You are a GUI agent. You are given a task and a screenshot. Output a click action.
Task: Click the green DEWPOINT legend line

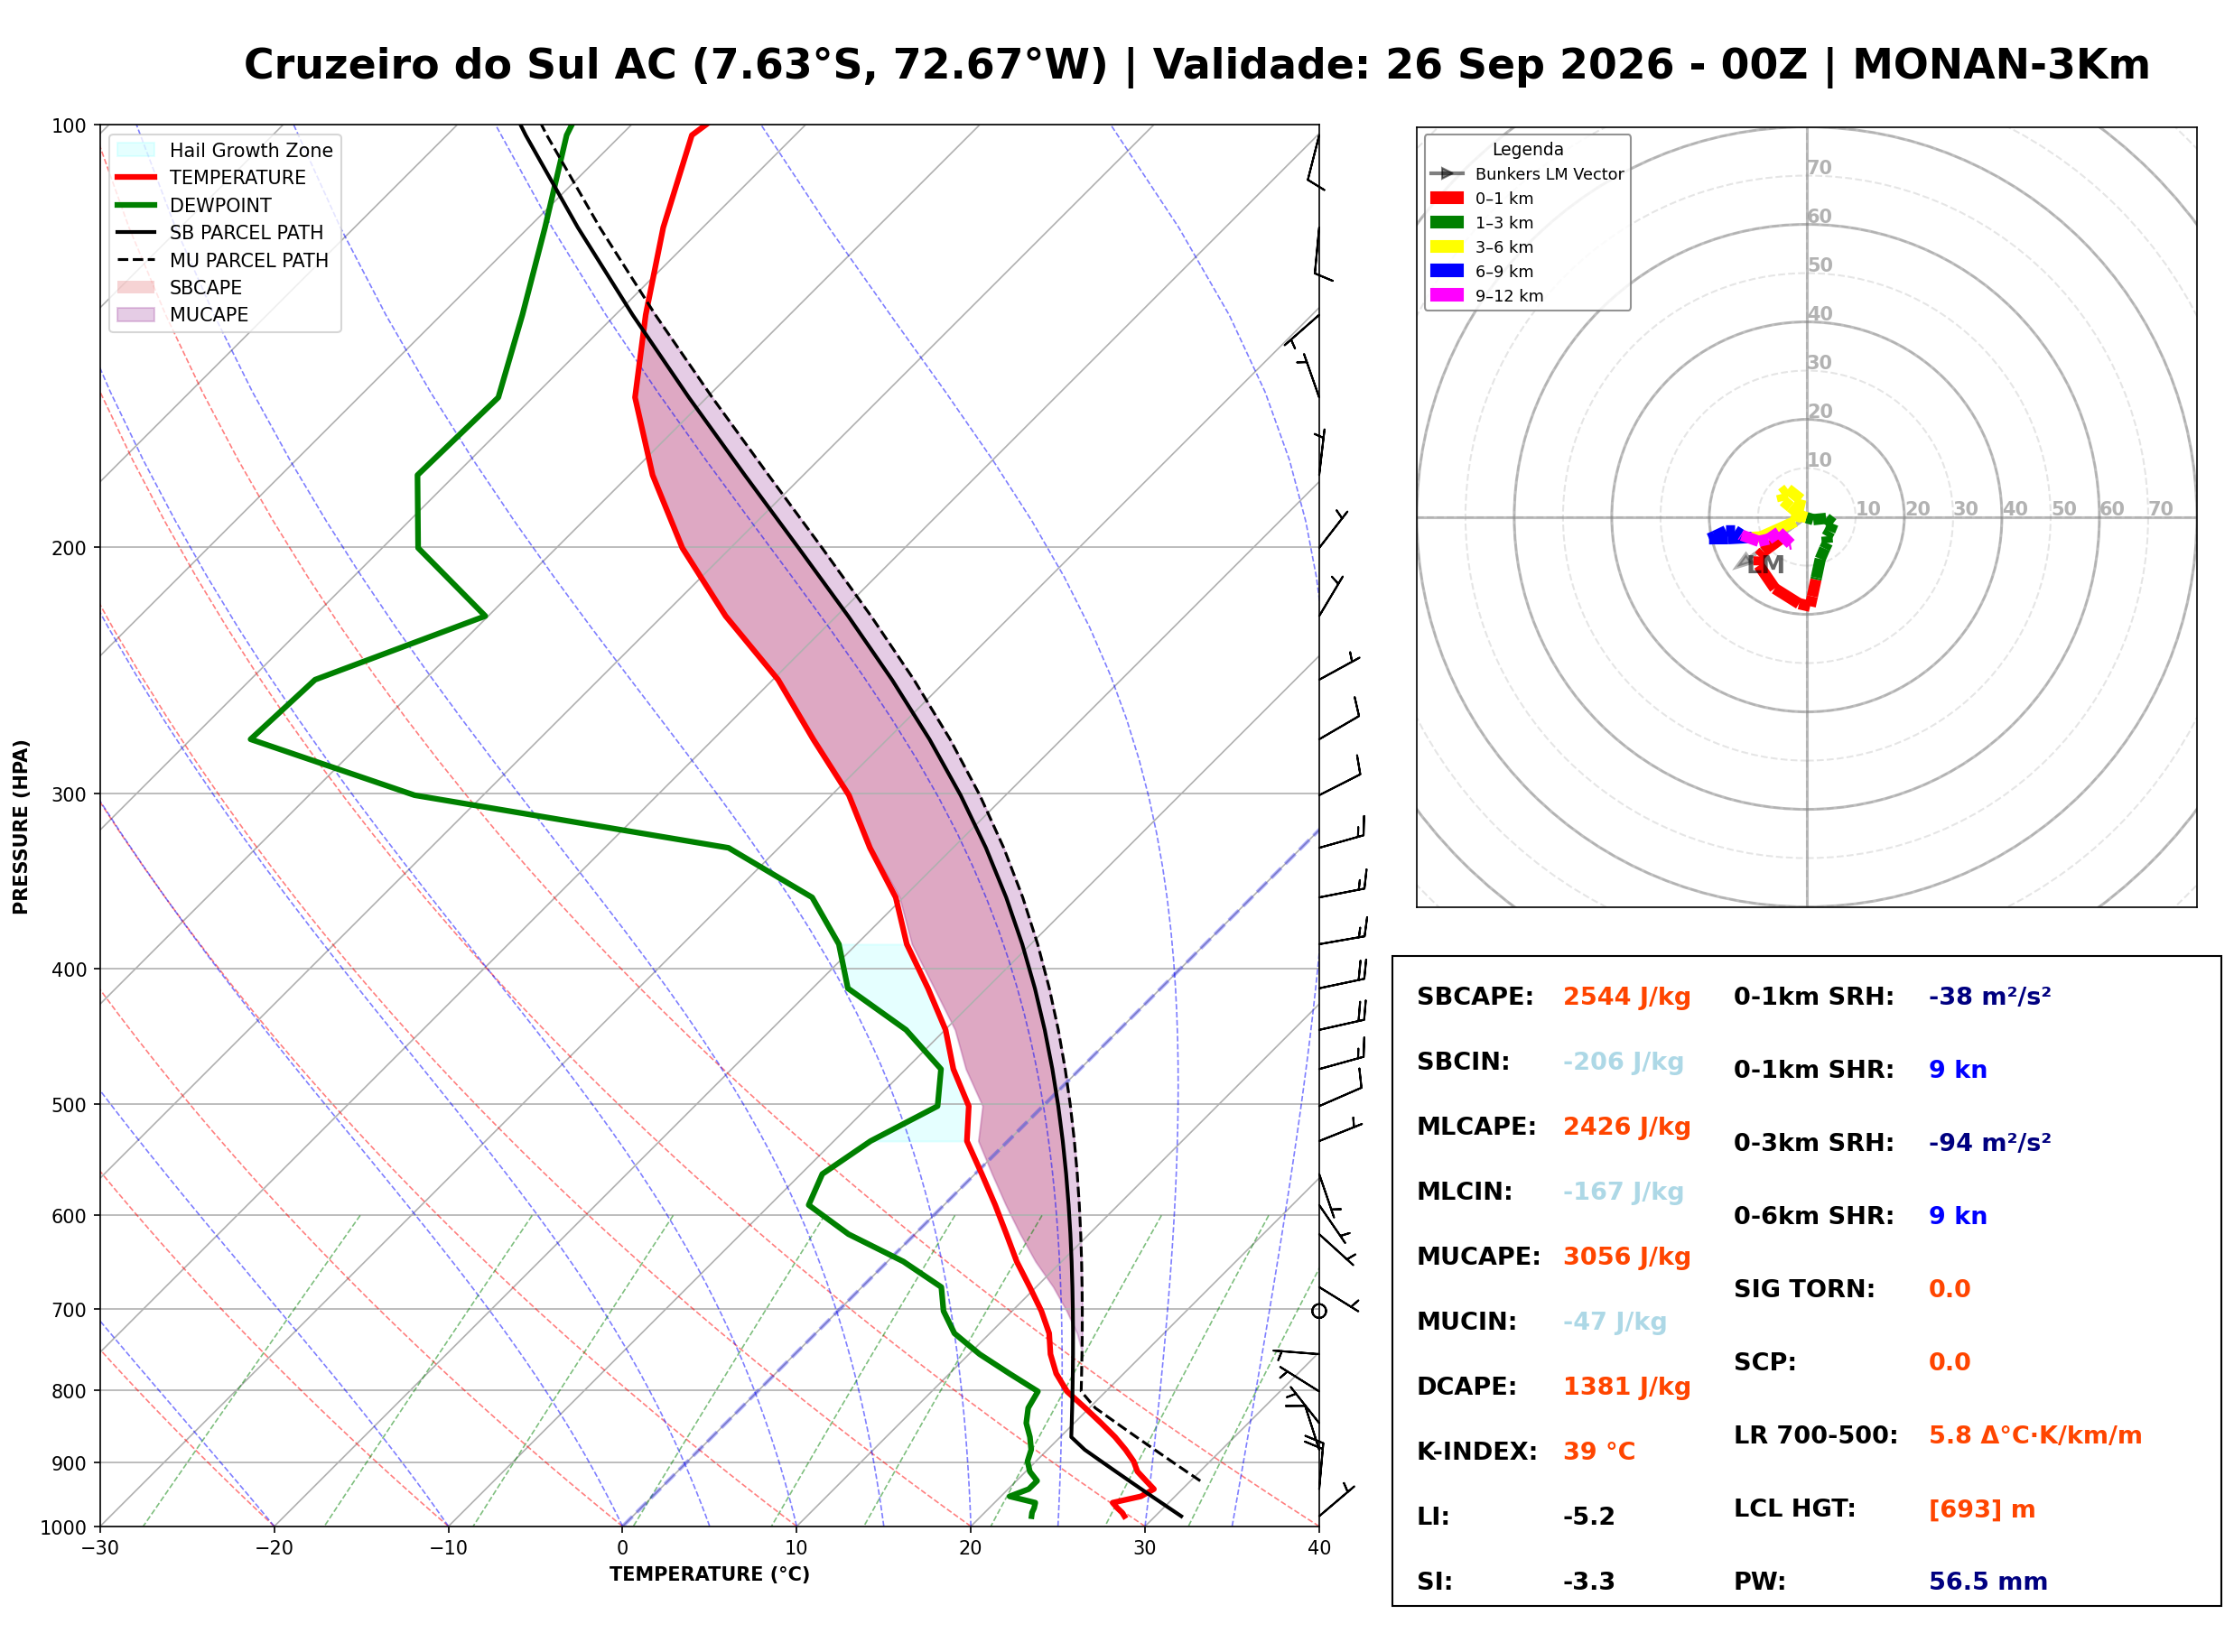136,205
